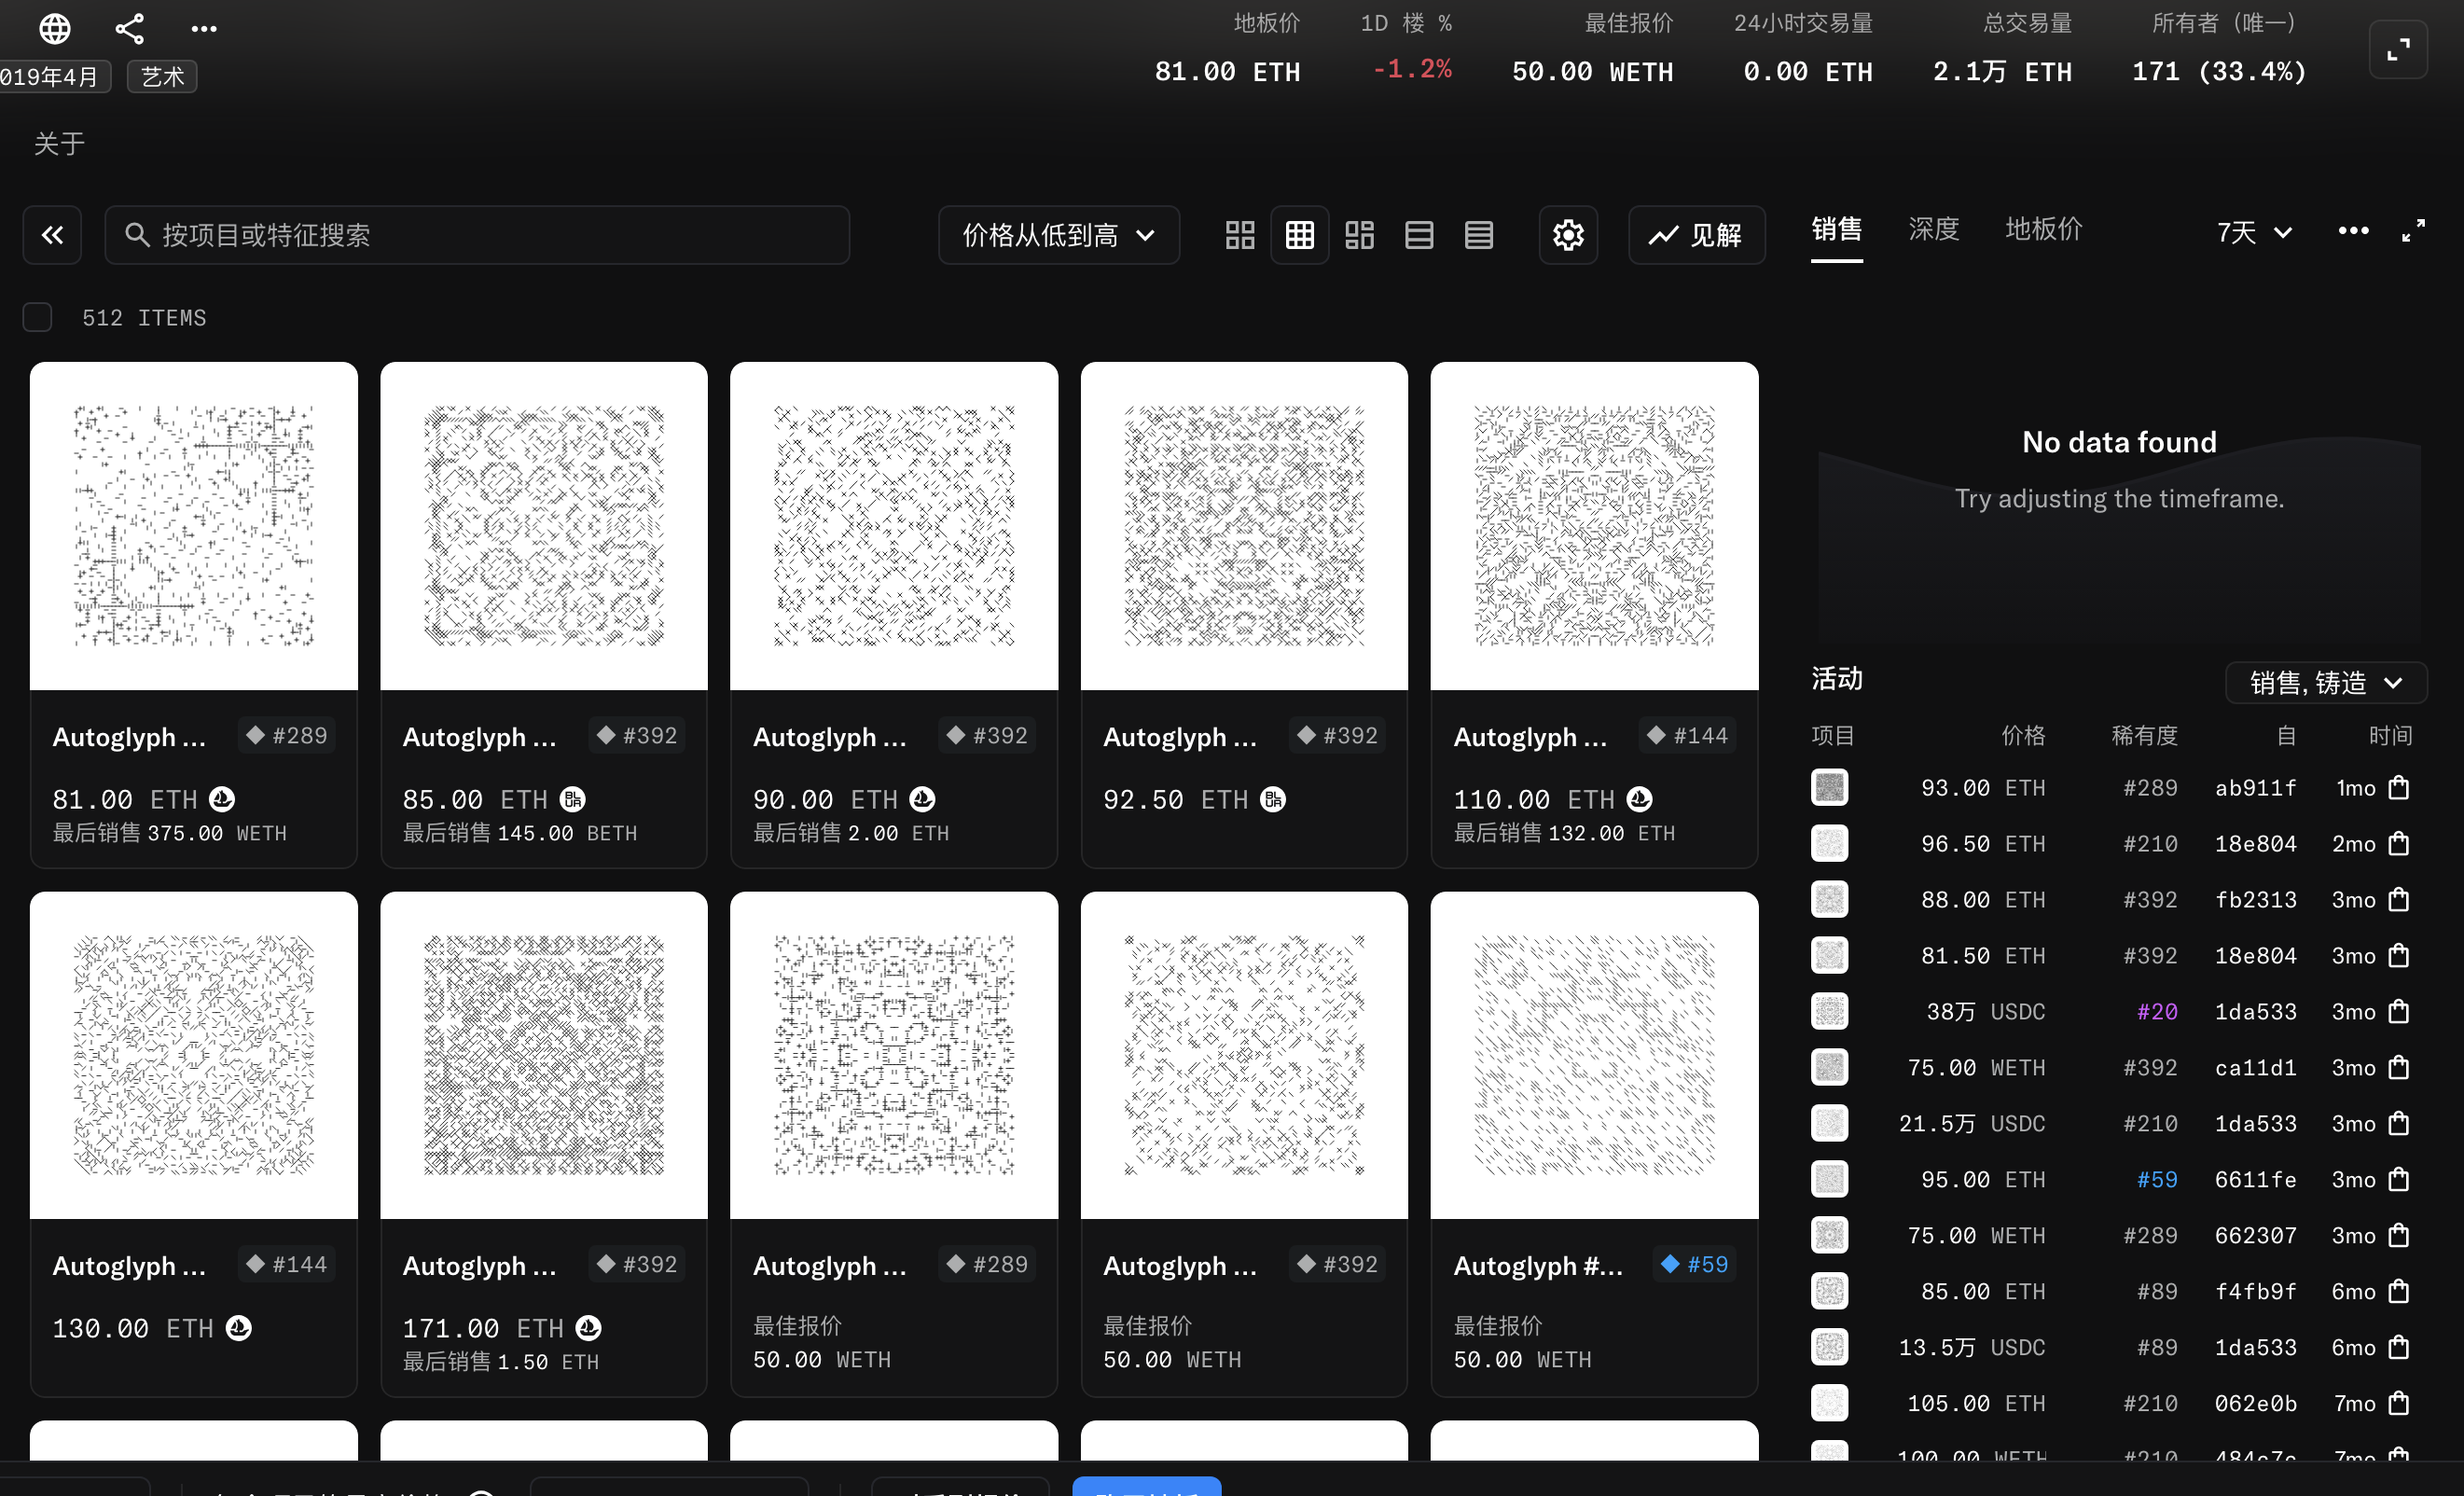Open the 价格从低到高 sort dropdown
The image size is (2464, 1496).
(1058, 235)
